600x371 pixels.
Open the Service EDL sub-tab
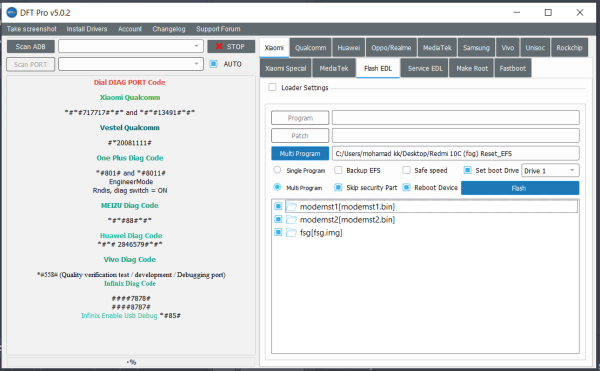(x=425, y=68)
